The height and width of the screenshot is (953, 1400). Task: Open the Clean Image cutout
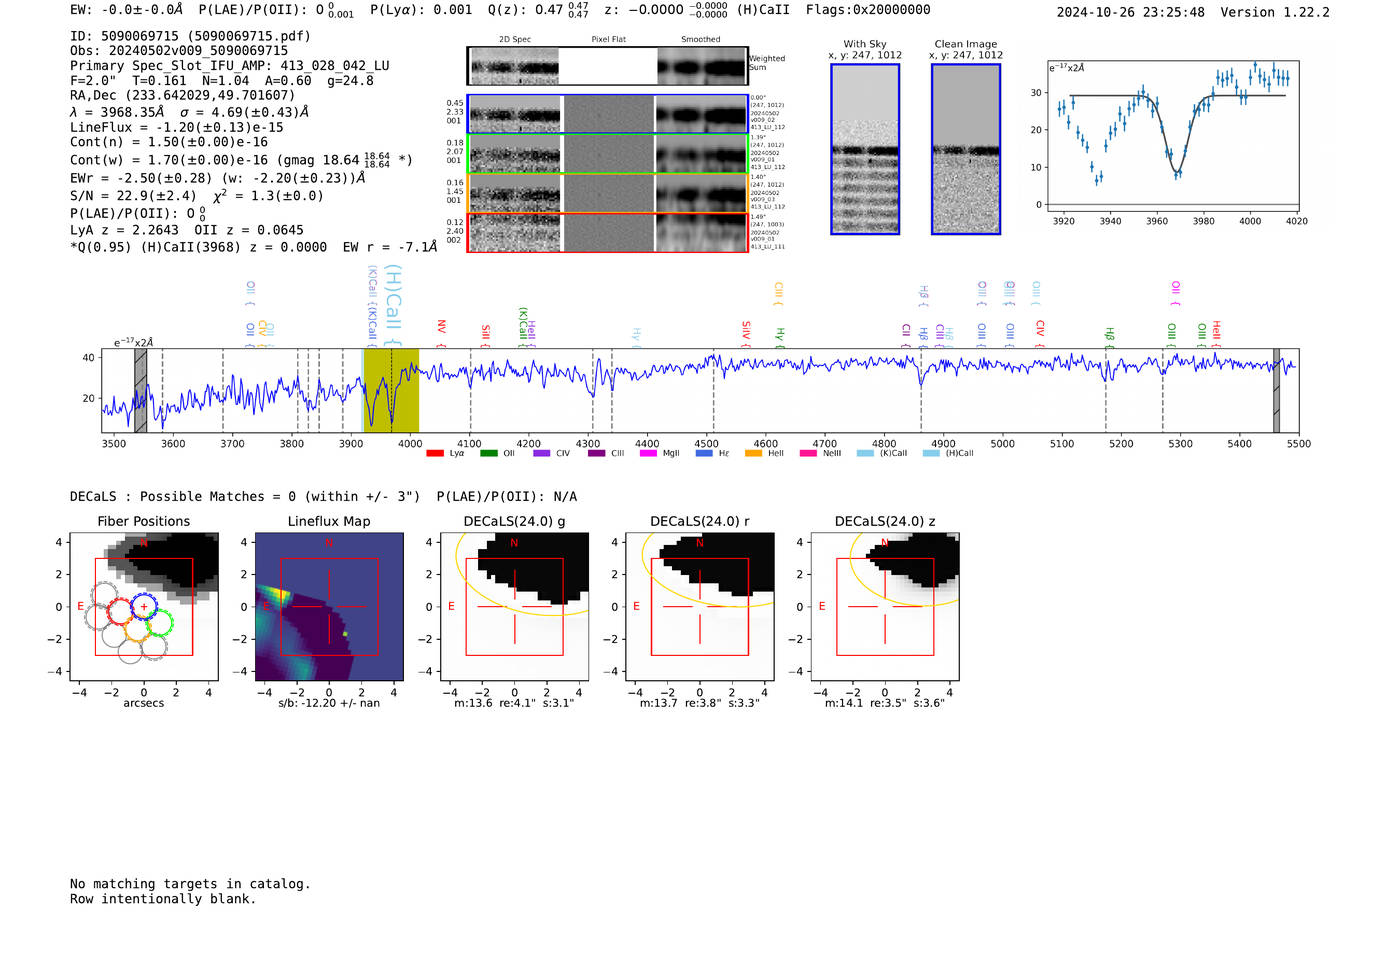click(966, 149)
